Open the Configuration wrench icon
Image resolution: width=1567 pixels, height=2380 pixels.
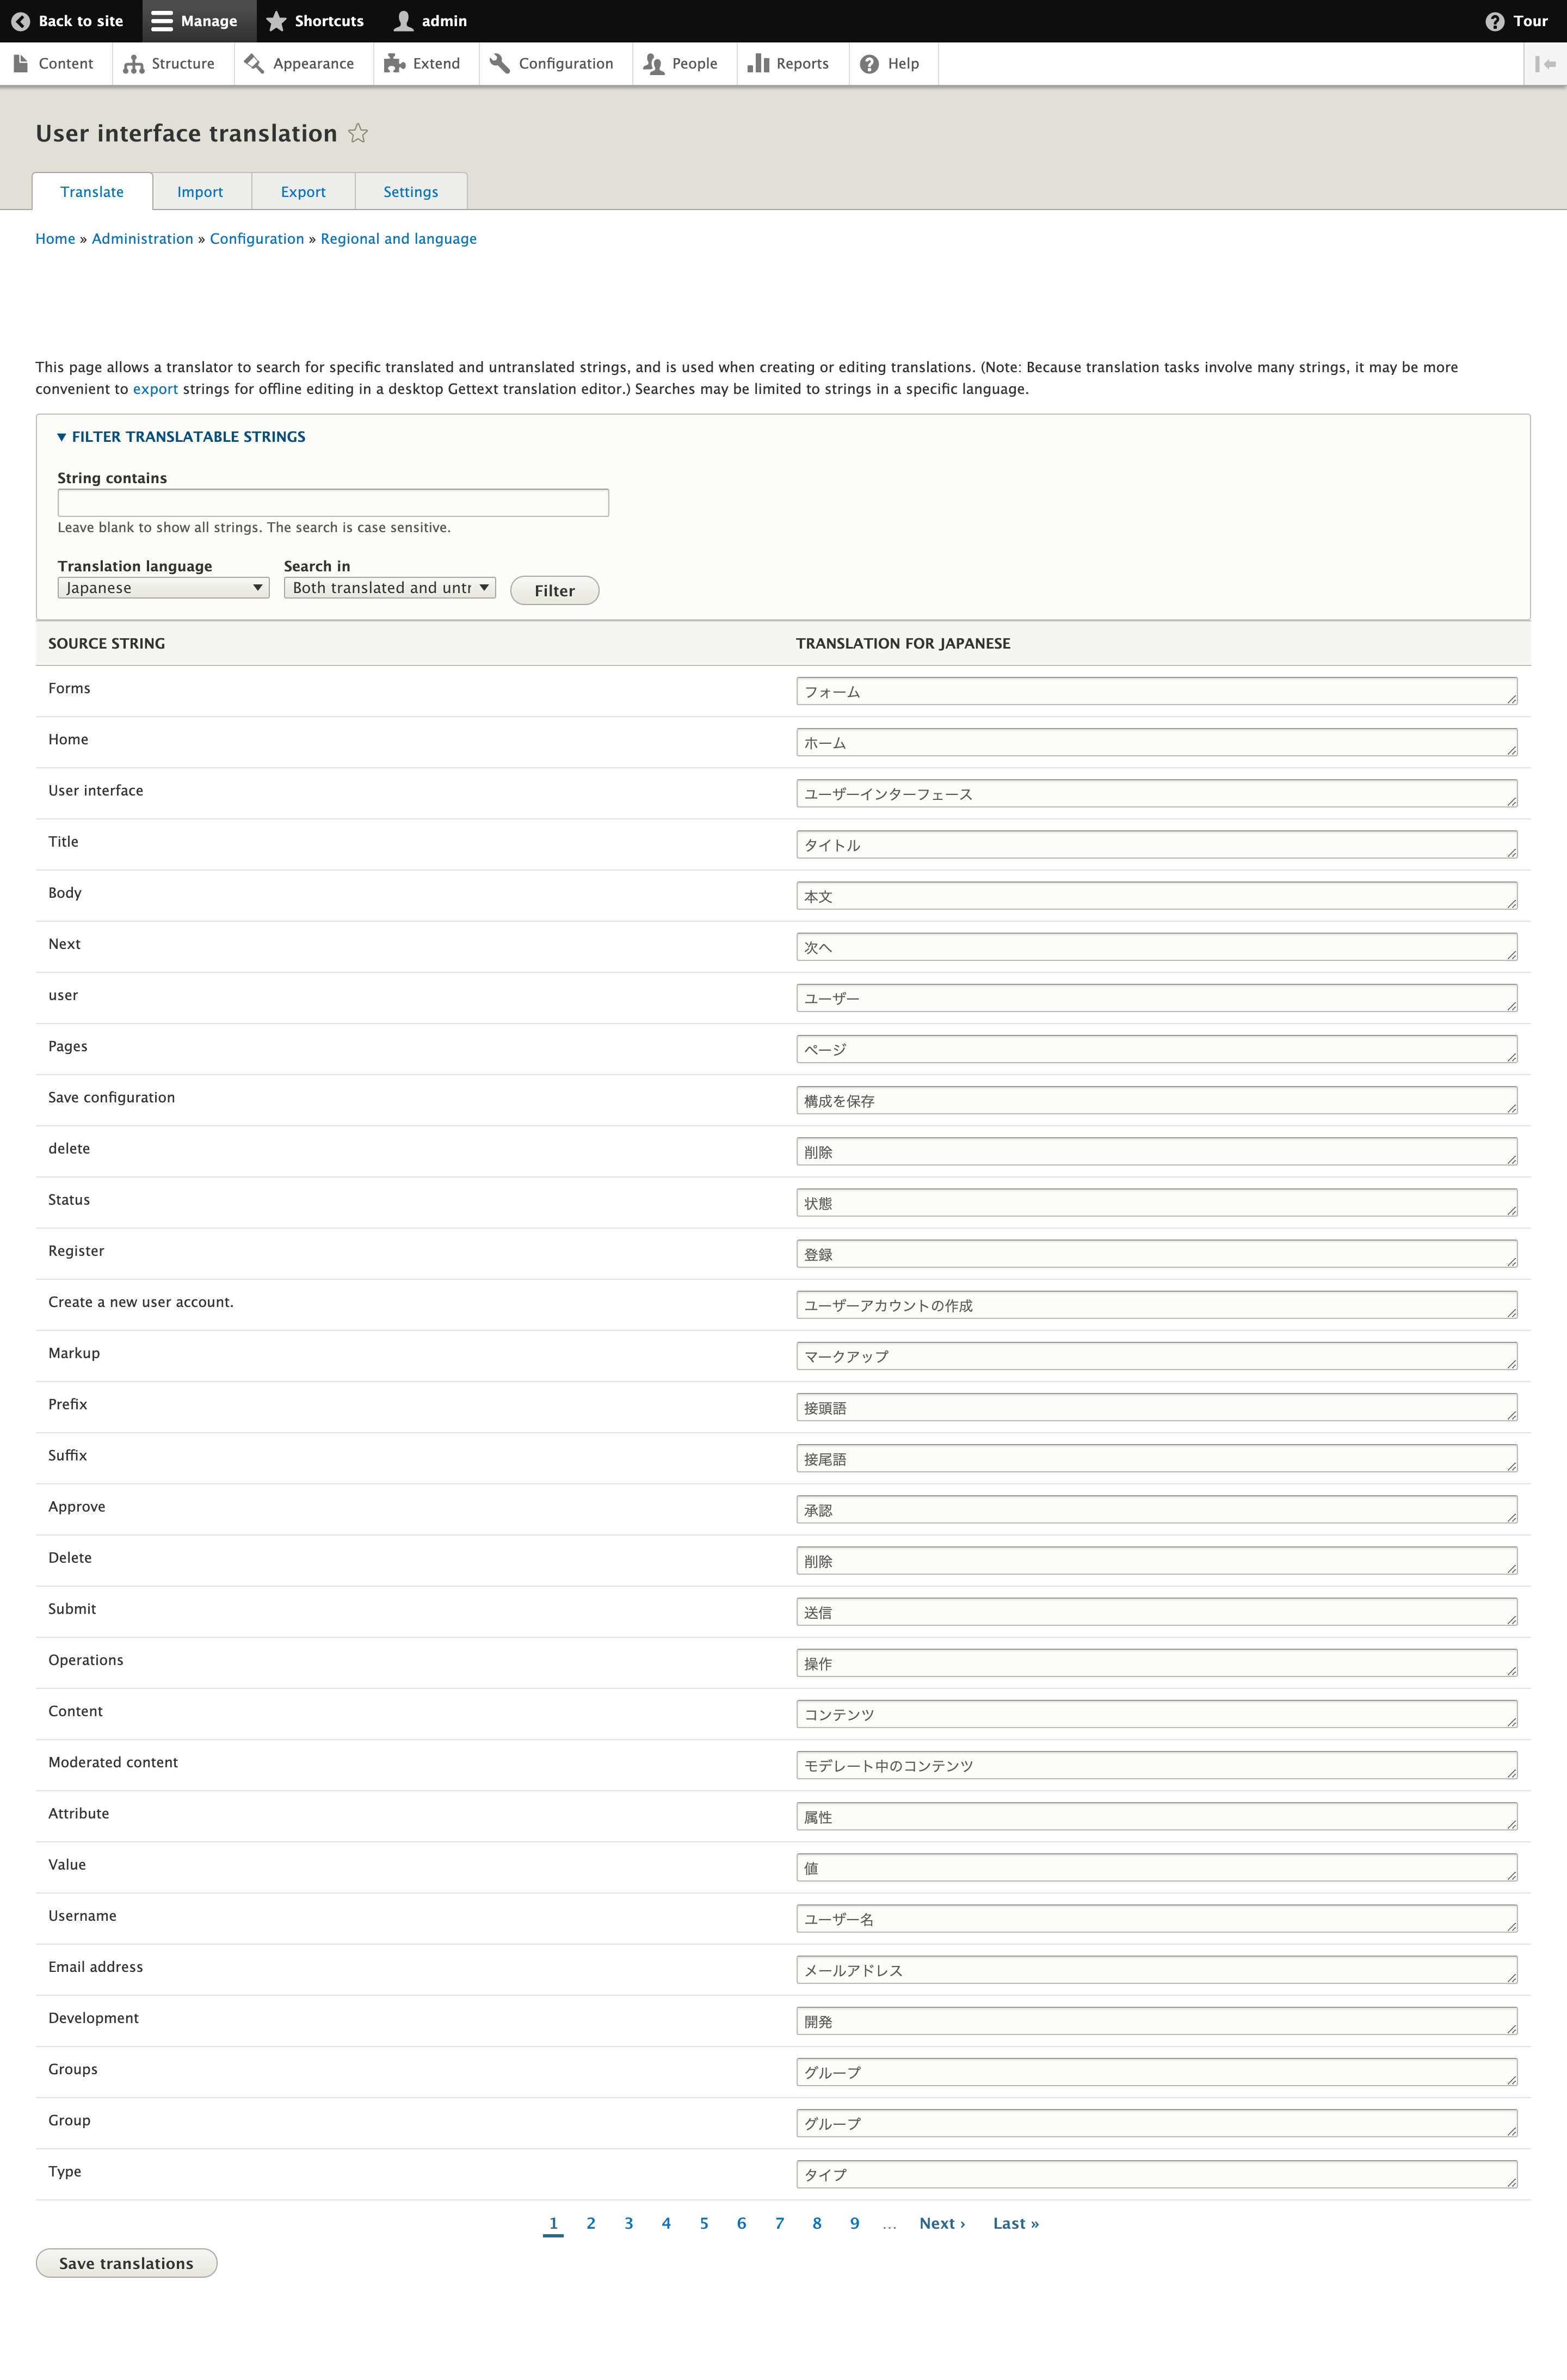(x=500, y=63)
